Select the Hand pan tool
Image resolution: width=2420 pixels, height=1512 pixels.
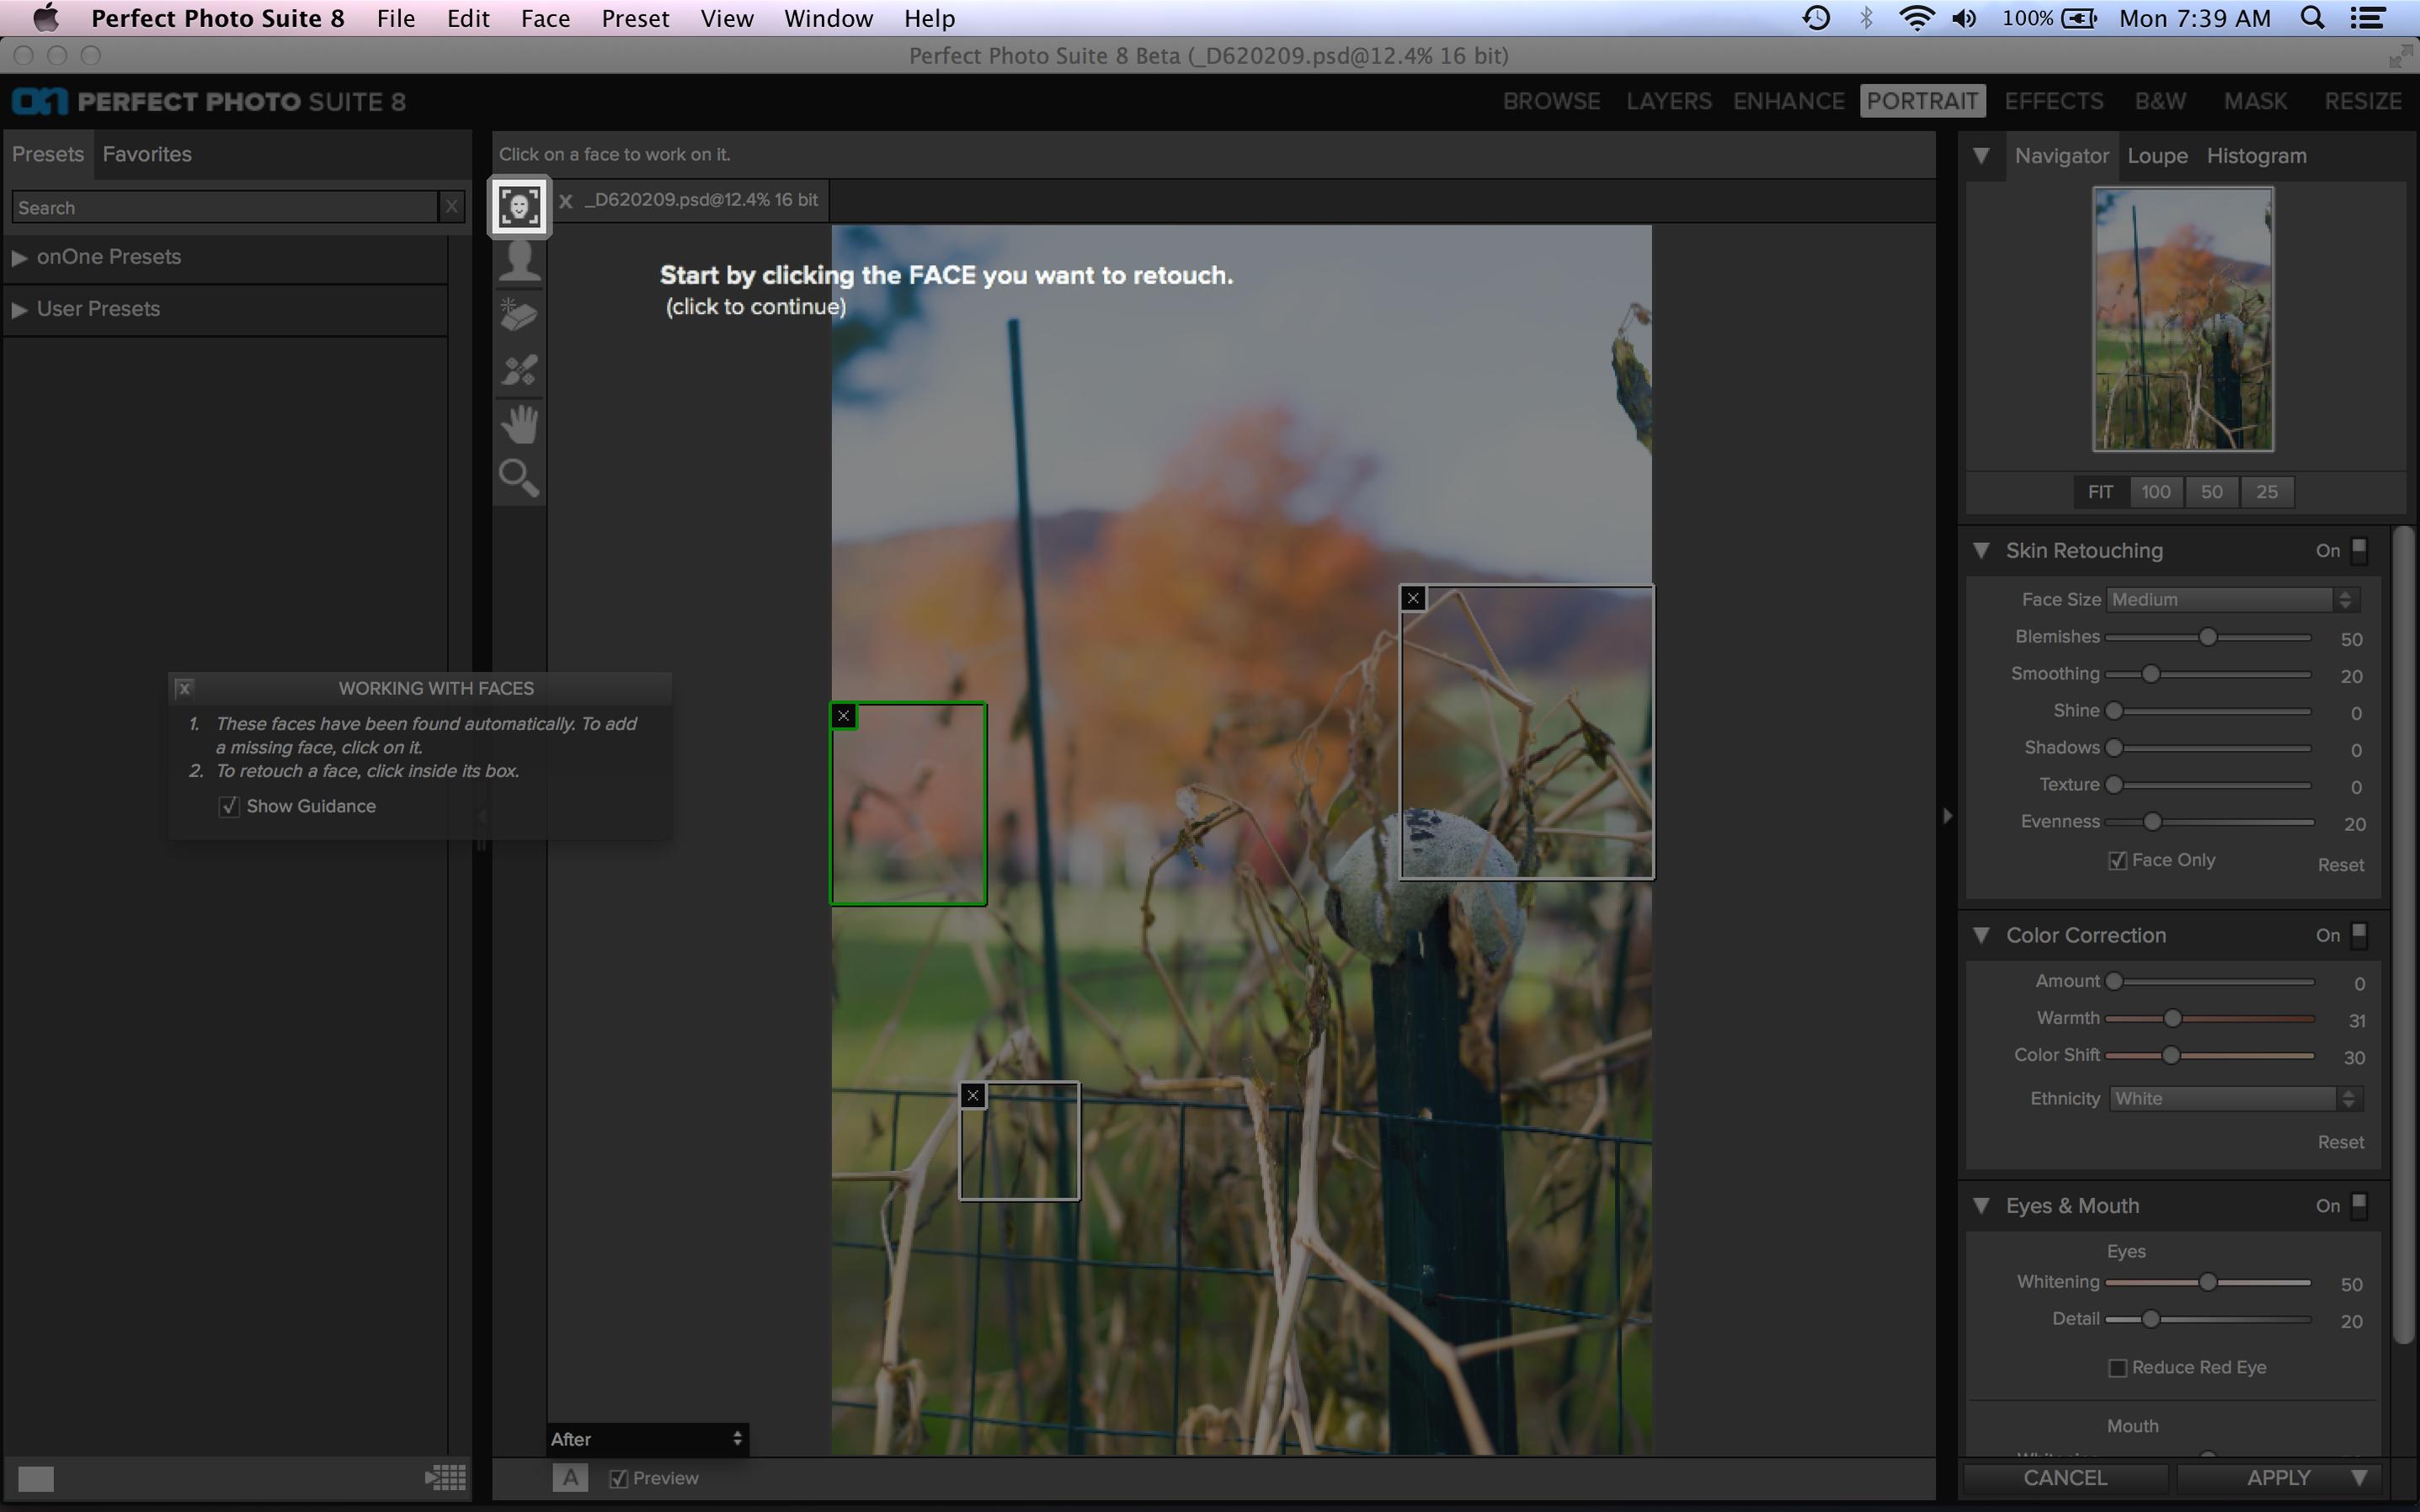click(519, 424)
